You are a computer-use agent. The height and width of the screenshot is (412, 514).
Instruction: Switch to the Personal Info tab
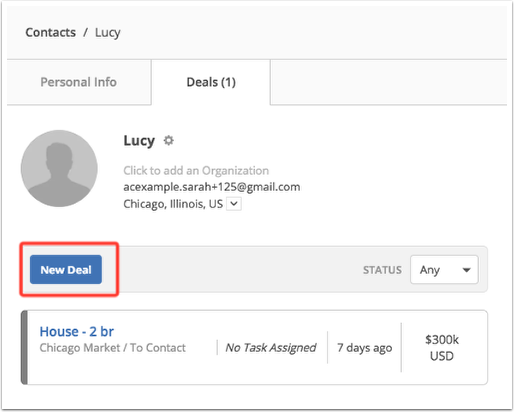[79, 82]
